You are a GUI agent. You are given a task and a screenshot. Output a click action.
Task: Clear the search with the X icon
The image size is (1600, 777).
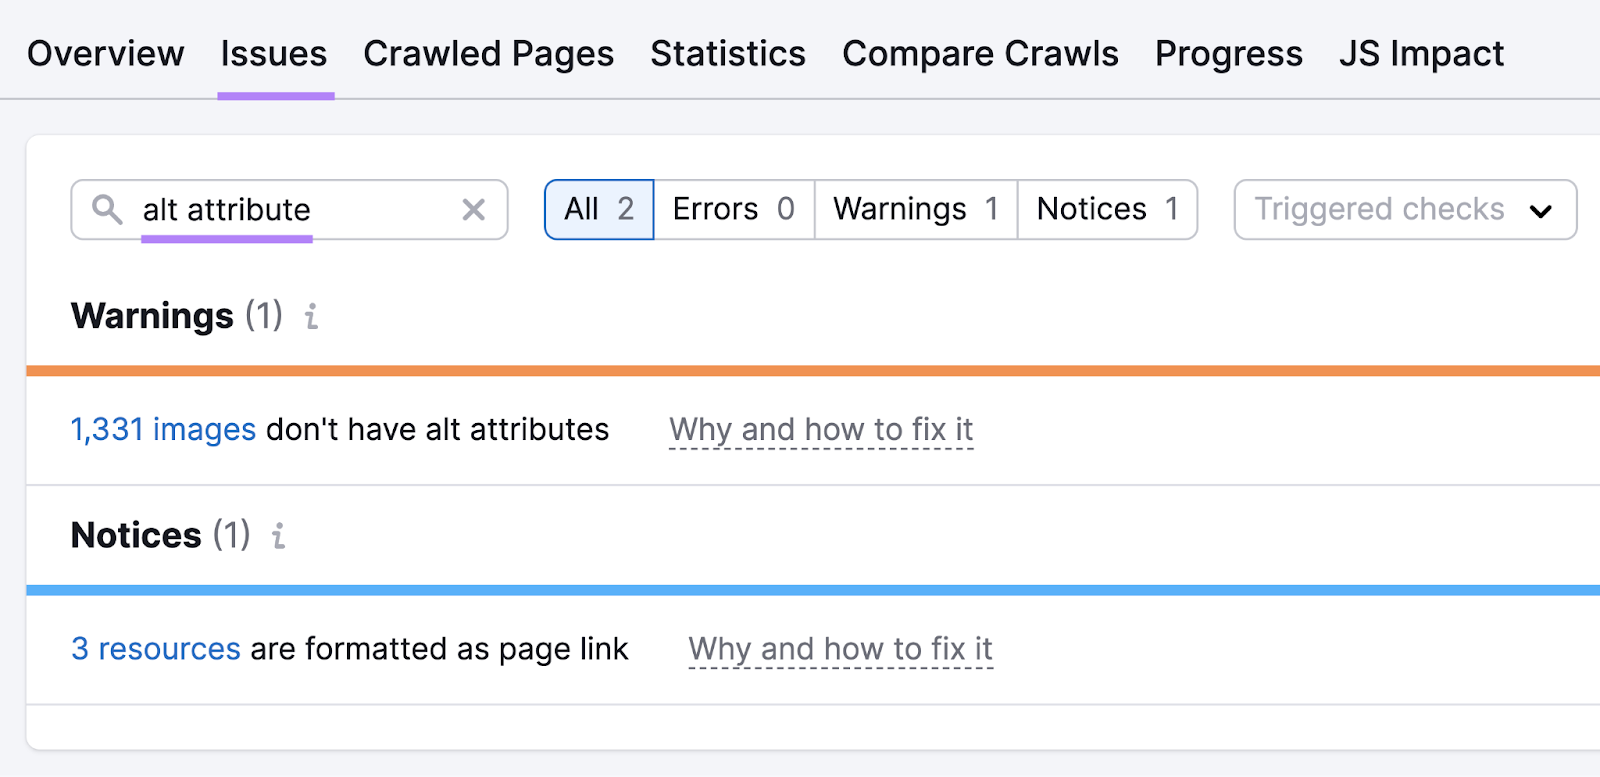pyautogui.click(x=473, y=209)
